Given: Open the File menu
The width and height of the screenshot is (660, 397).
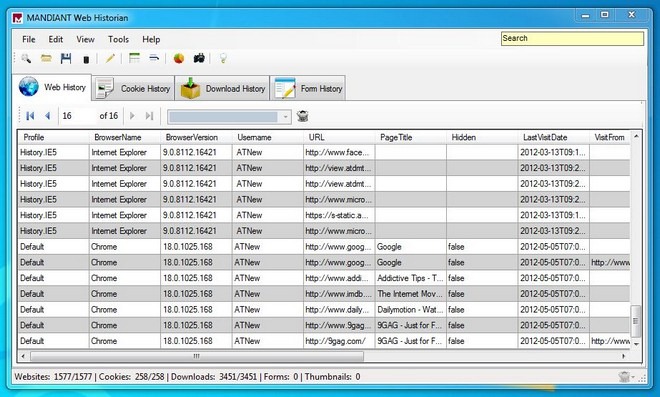Looking at the screenshot, I should pos(29,39).
